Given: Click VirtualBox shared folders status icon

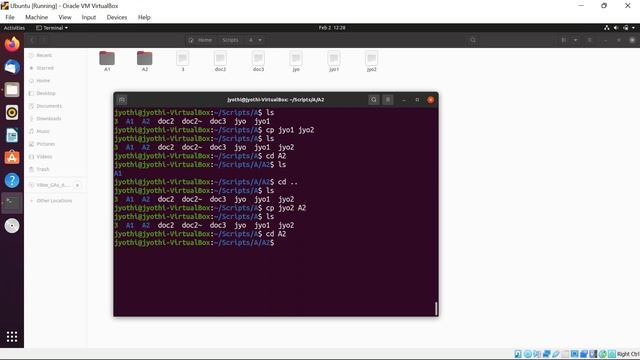Looking at the screenshot, I should pos(565,354).
